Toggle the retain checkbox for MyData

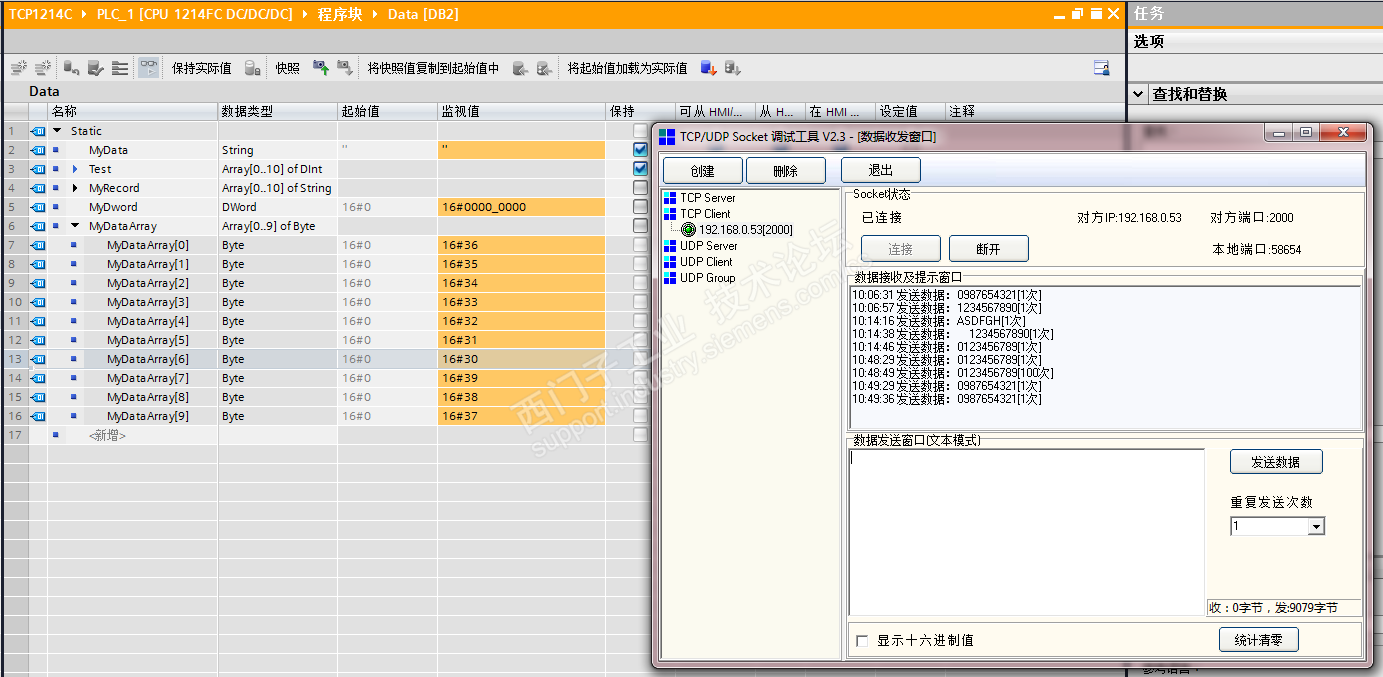pos(640,150)
